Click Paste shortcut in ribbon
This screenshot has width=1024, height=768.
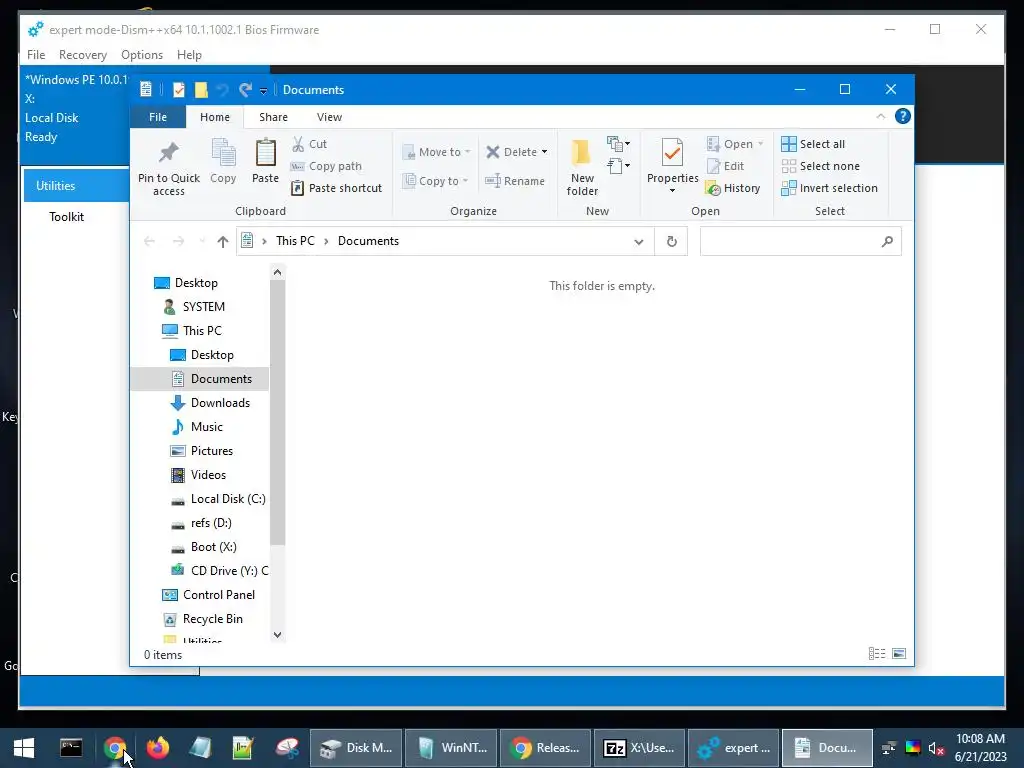coord(336,188)
